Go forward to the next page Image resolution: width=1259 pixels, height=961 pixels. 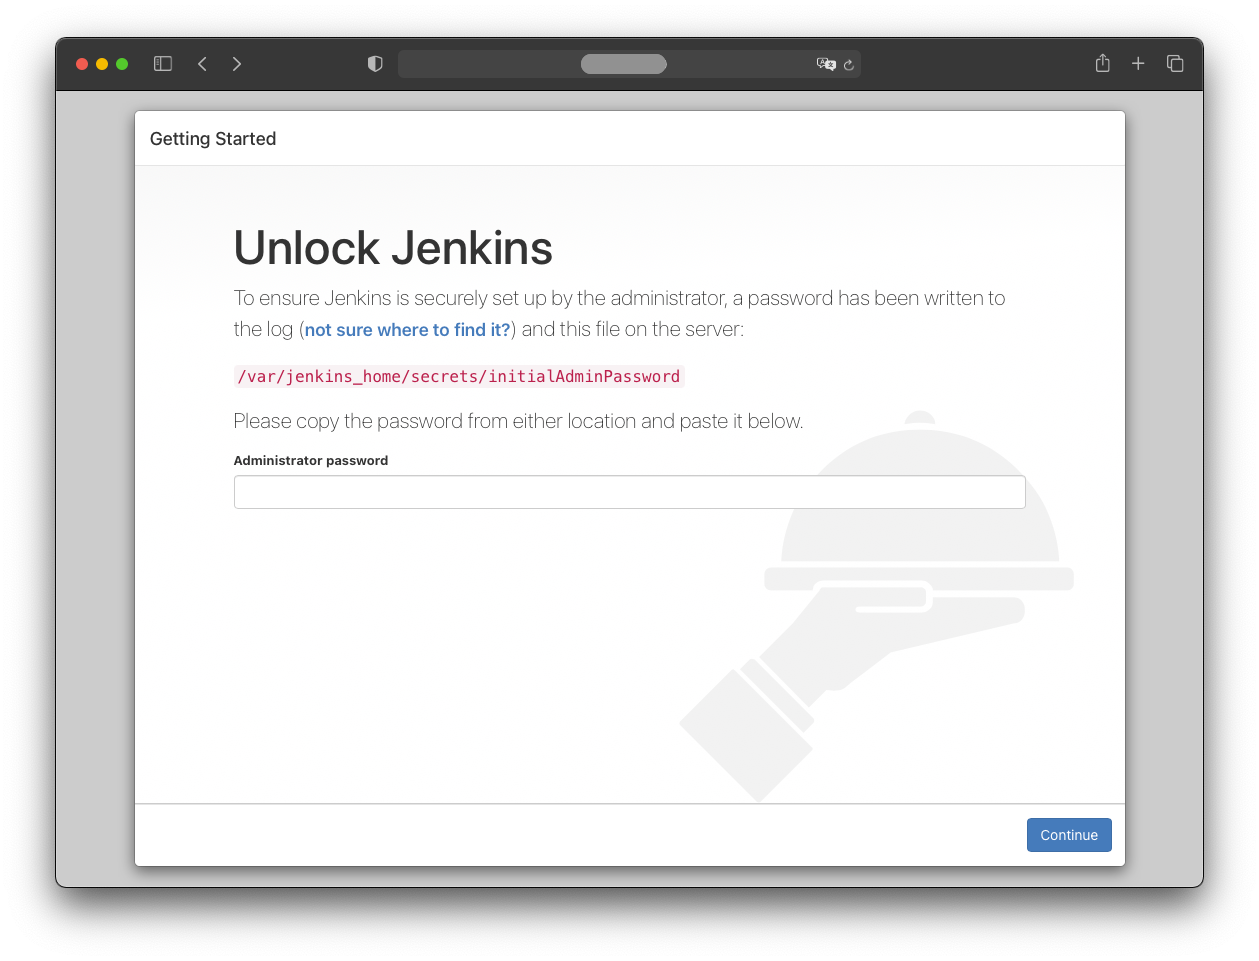click(x=237, y=64)
